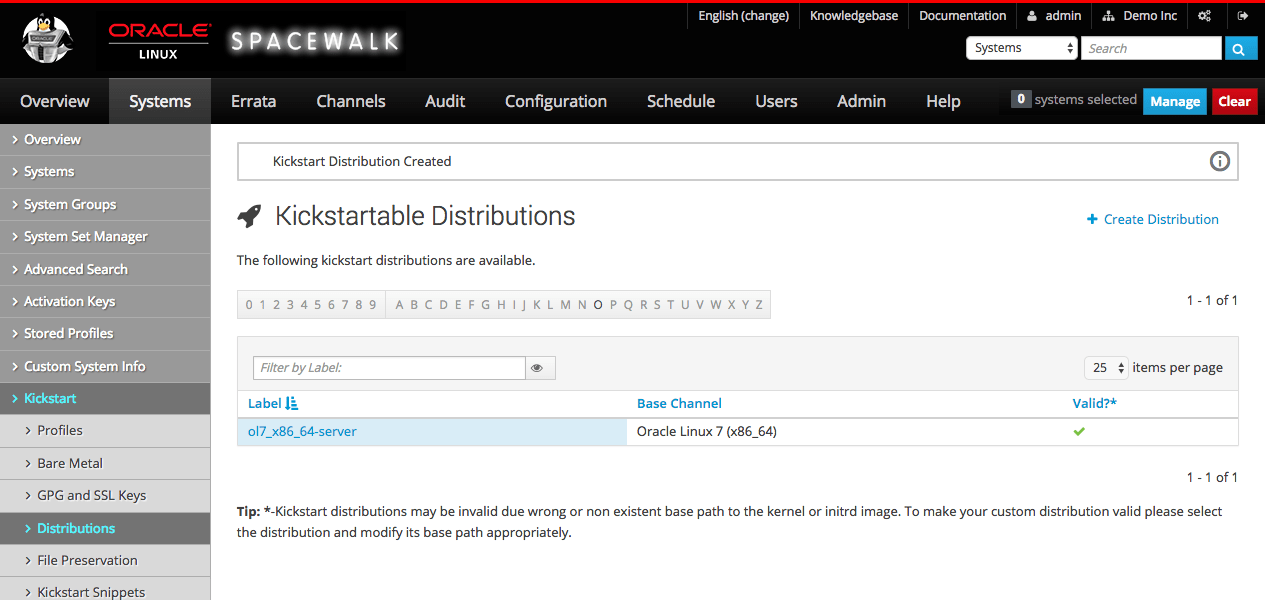
Task: Sort by Base Channel column header
Action: (679, 403)
